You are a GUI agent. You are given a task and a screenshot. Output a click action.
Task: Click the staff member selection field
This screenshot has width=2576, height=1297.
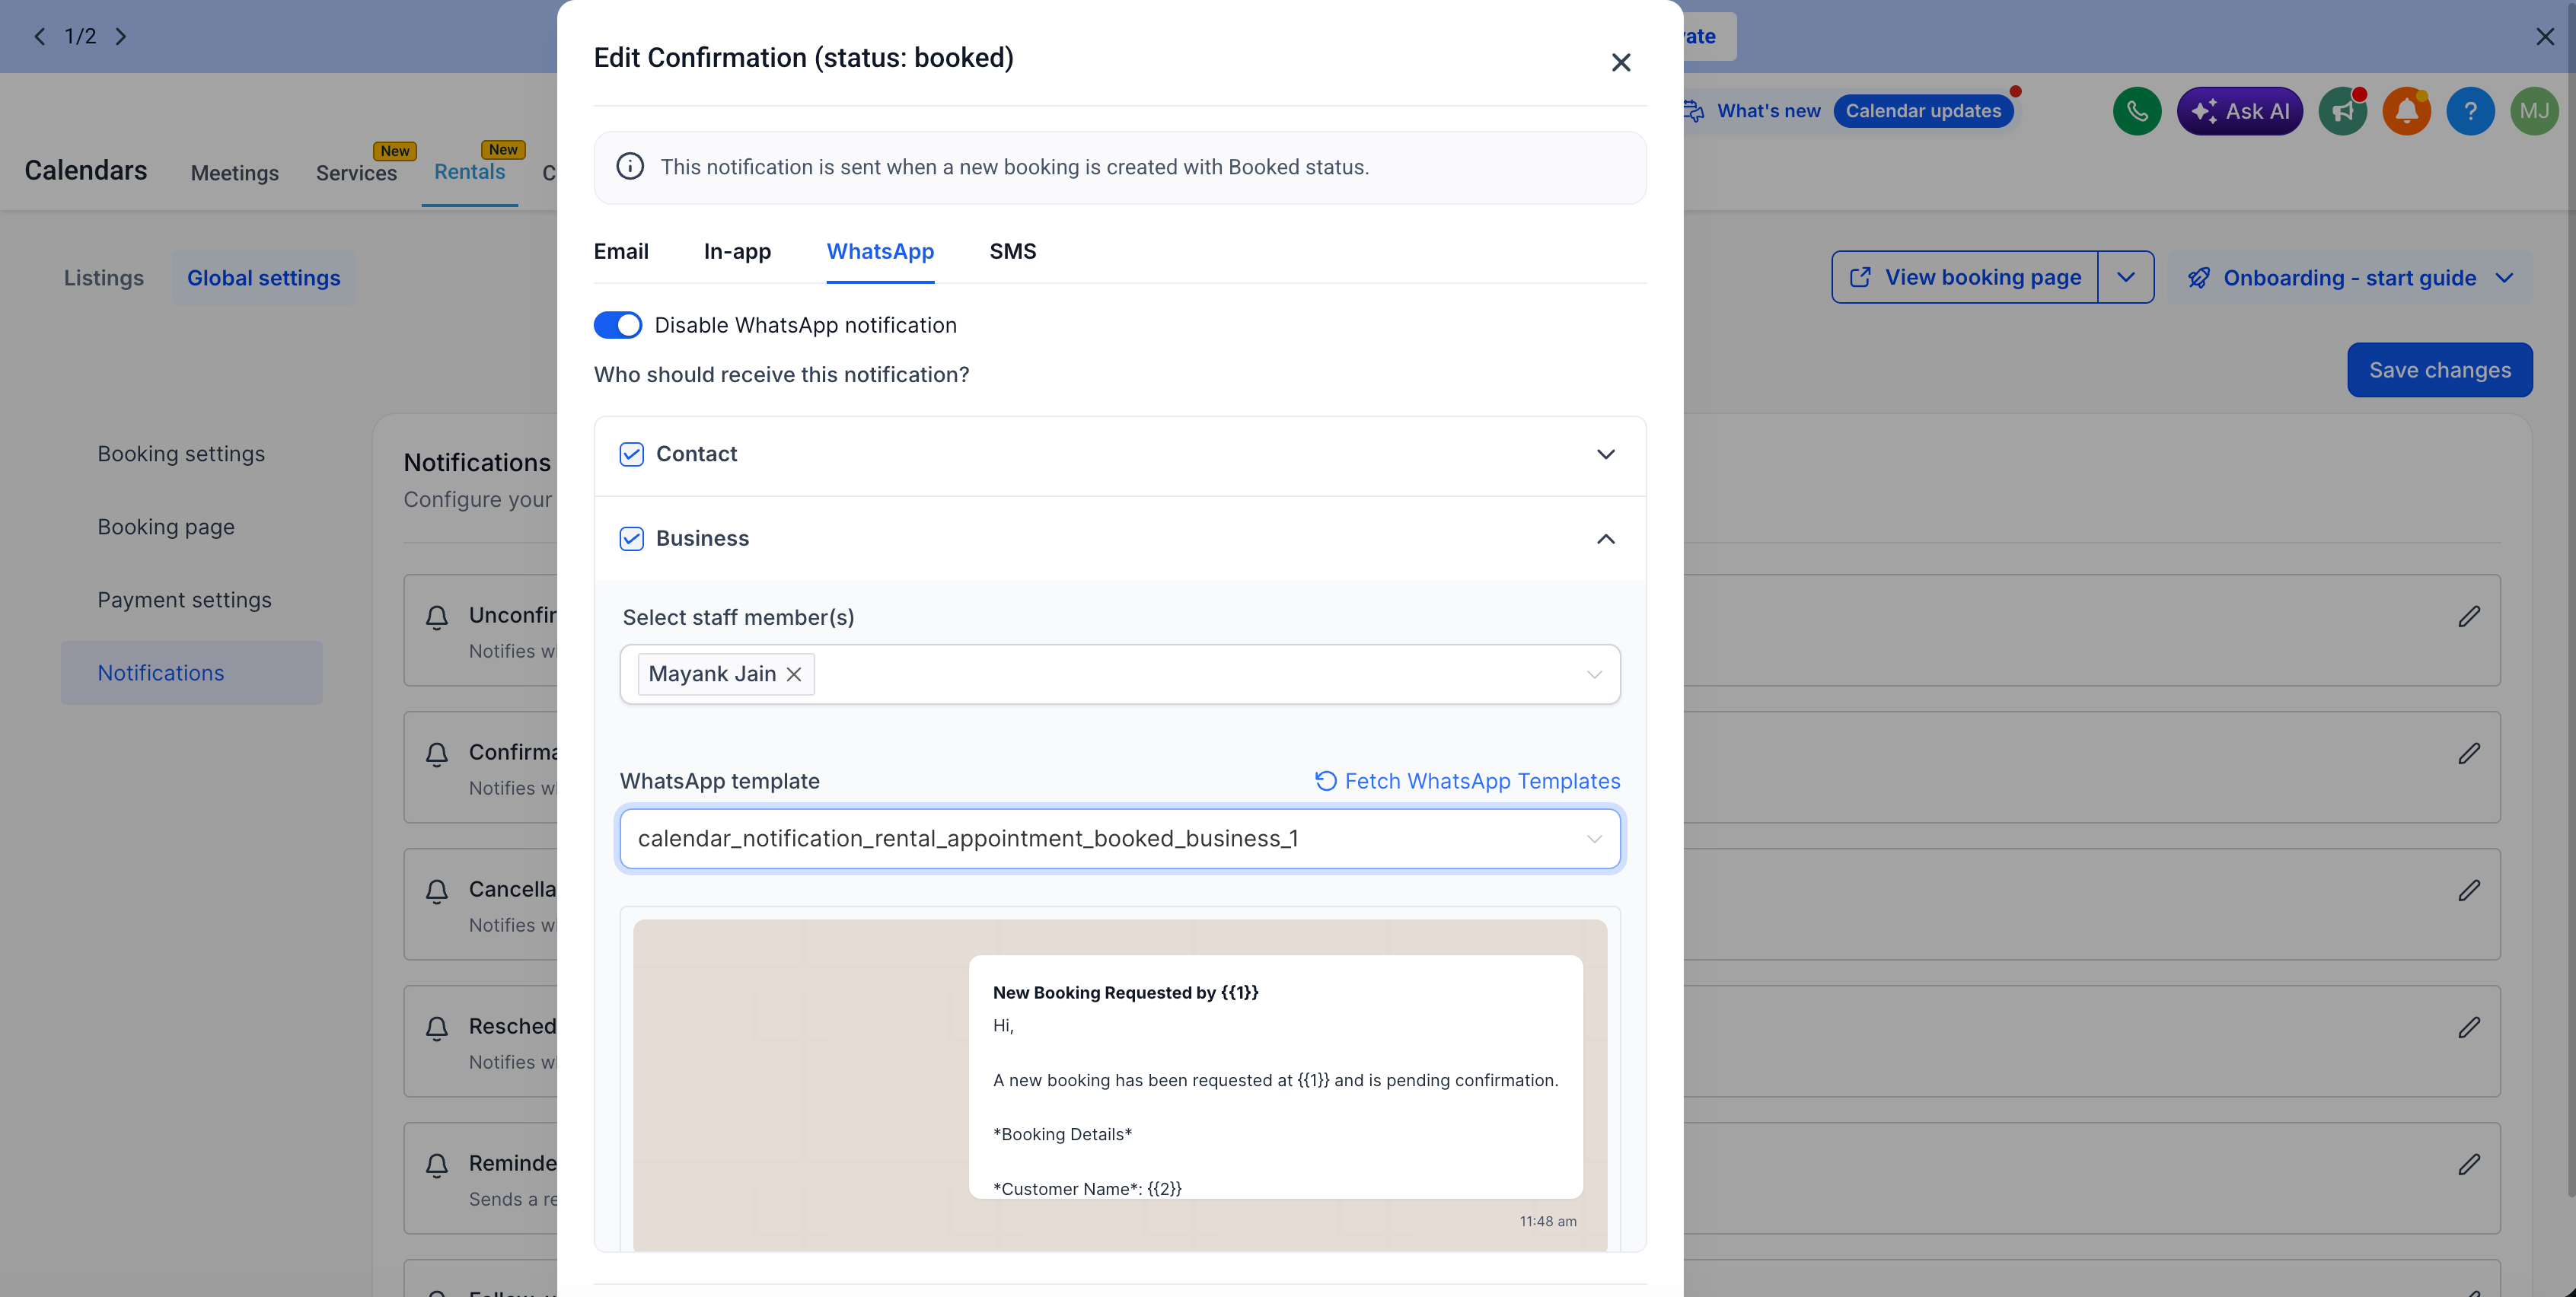tap(1120, 674)
